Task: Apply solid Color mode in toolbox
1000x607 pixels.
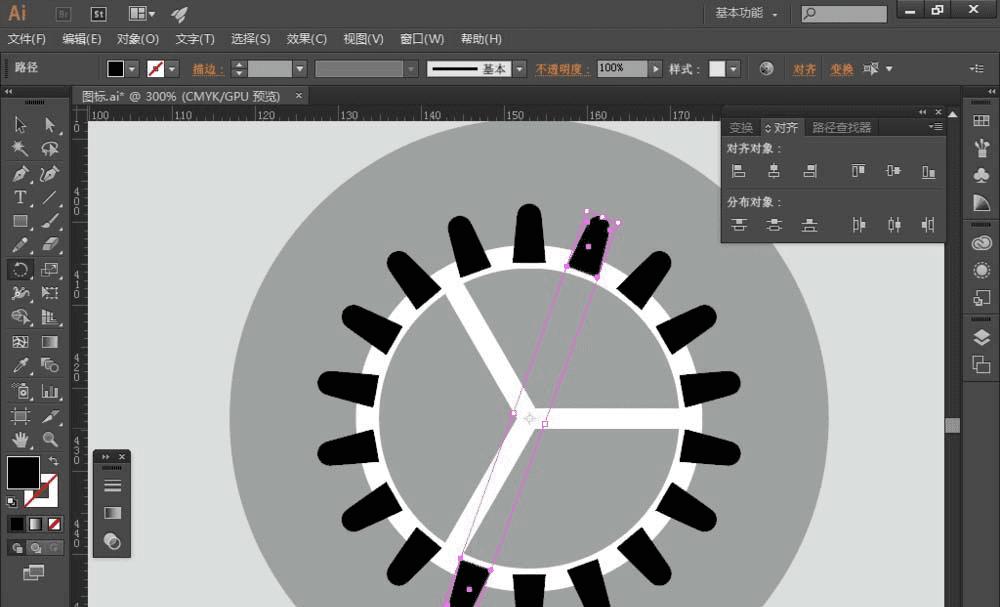Action: 17,524
